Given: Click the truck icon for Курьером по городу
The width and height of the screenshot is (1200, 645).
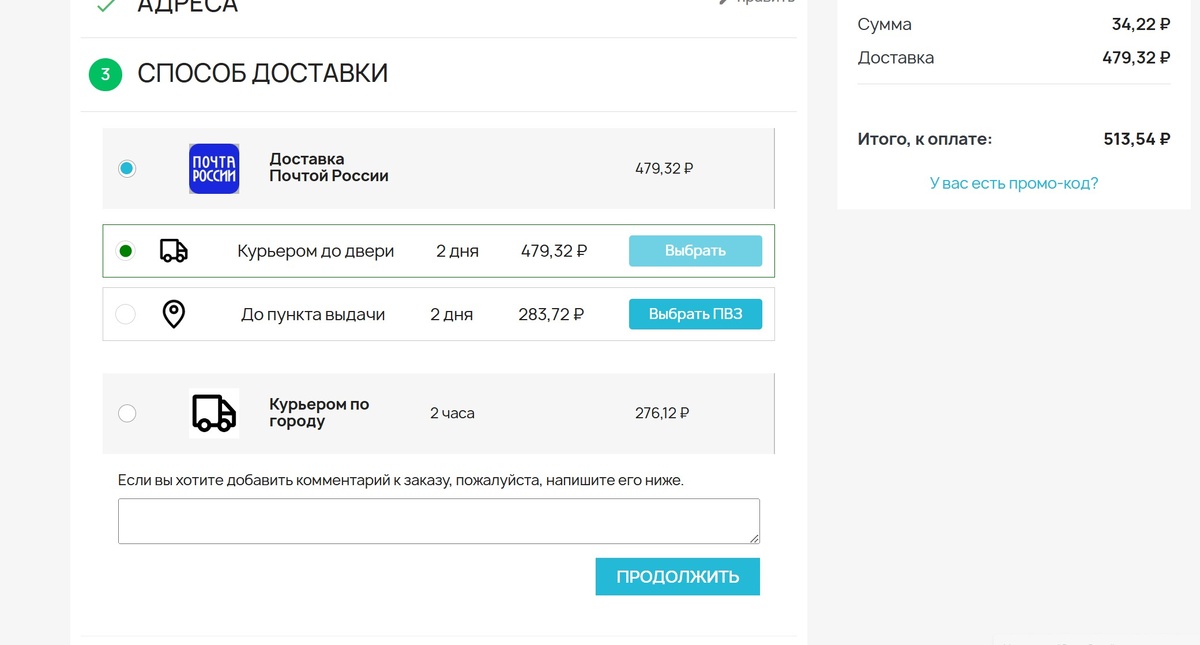Looking at the screenshot, I should pos(213,412).
